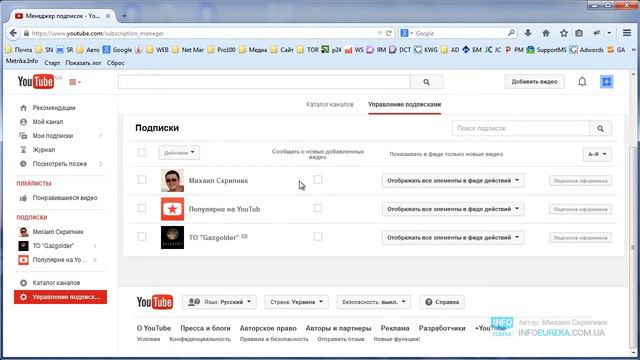This screenshot has height=360, width=640.
Task: Click Понравившиеся видео thumbs-up icon
Action: click(x=23, y=198)
